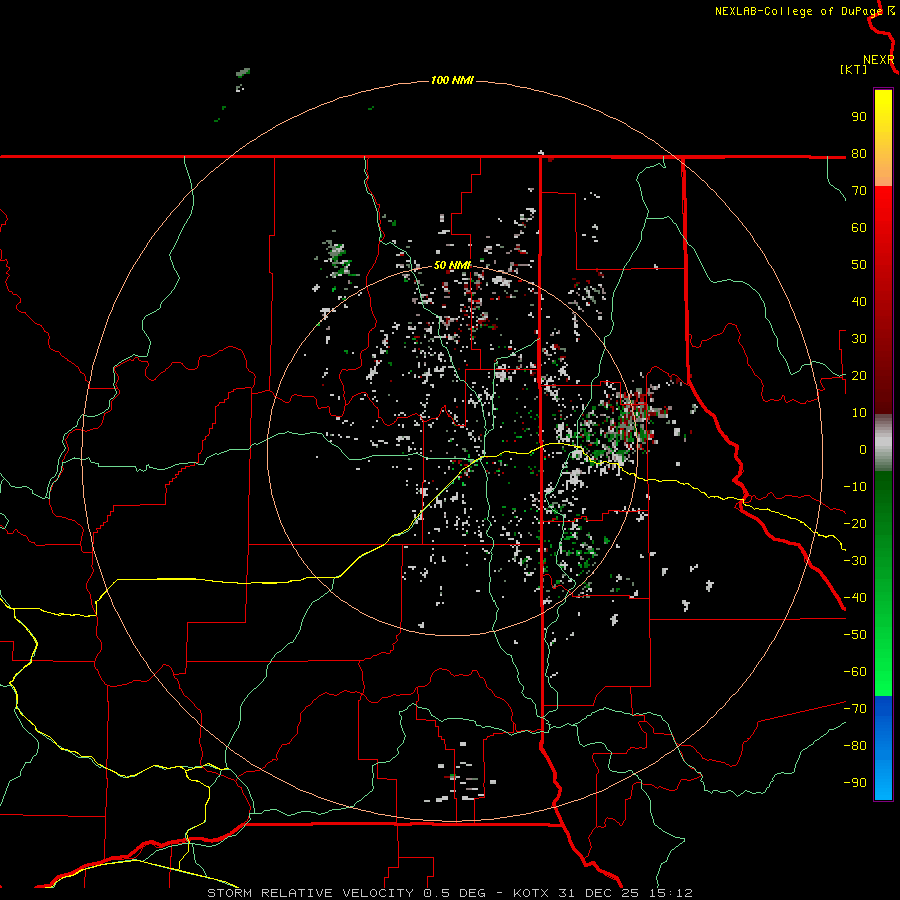Click the KOTX radar station identifier
Image resolution: width=900 pixels, height=900 pixels.
tap(531, 893)
